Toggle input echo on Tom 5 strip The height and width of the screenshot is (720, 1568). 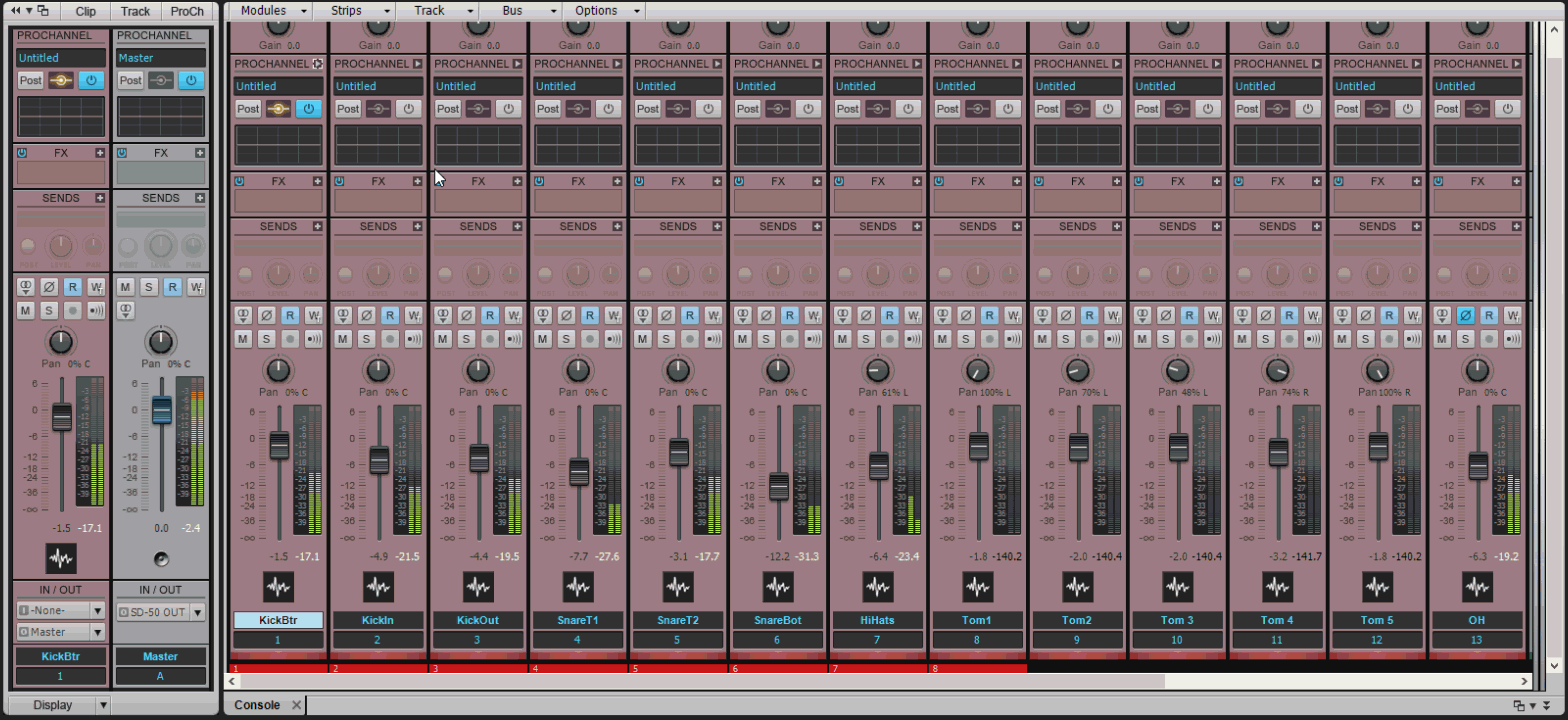point(1412,339)
